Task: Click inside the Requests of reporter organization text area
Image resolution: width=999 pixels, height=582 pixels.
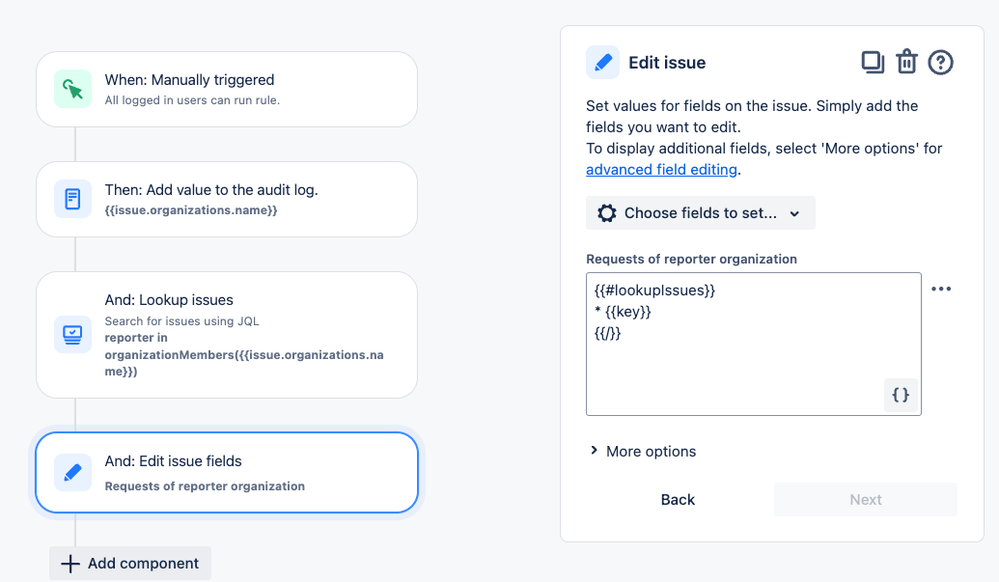Action: pyautogui.click(x=754, y=344)
